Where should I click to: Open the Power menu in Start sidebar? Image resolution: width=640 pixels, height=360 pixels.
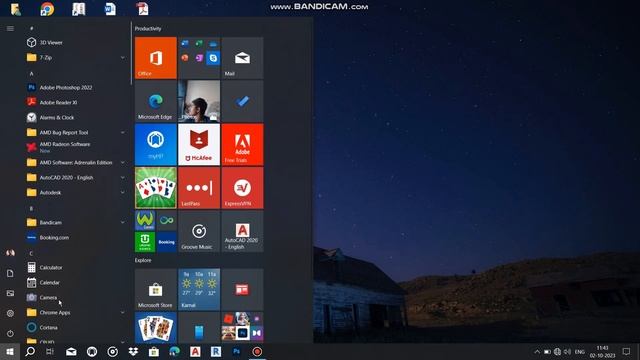tap(10, 333)
